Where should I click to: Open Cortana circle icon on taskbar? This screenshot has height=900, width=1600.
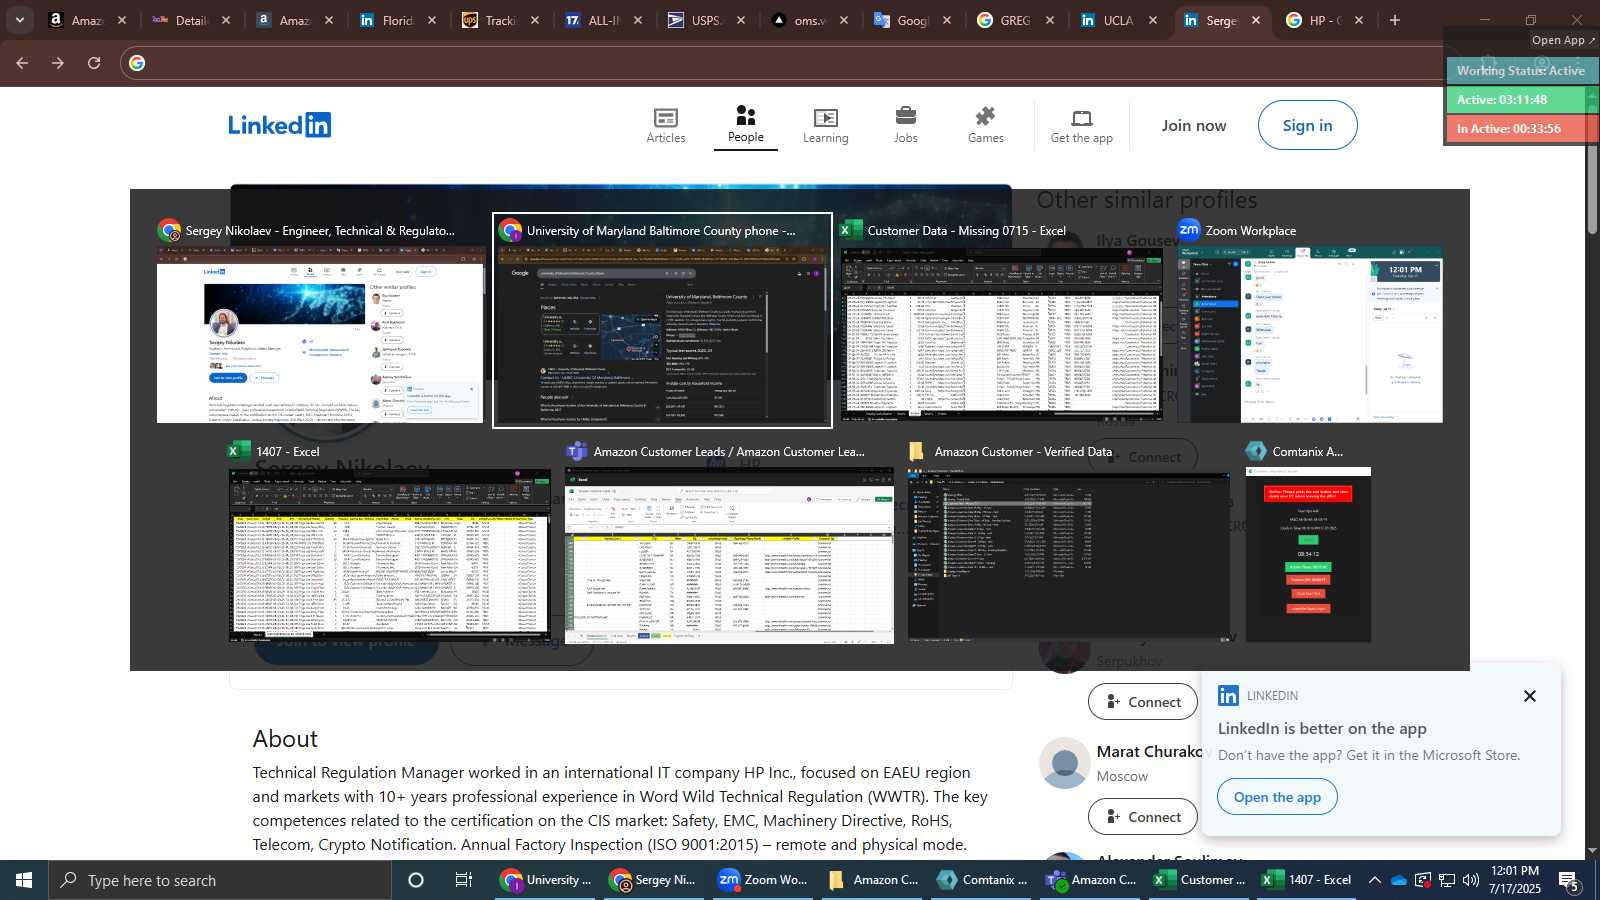416,880
